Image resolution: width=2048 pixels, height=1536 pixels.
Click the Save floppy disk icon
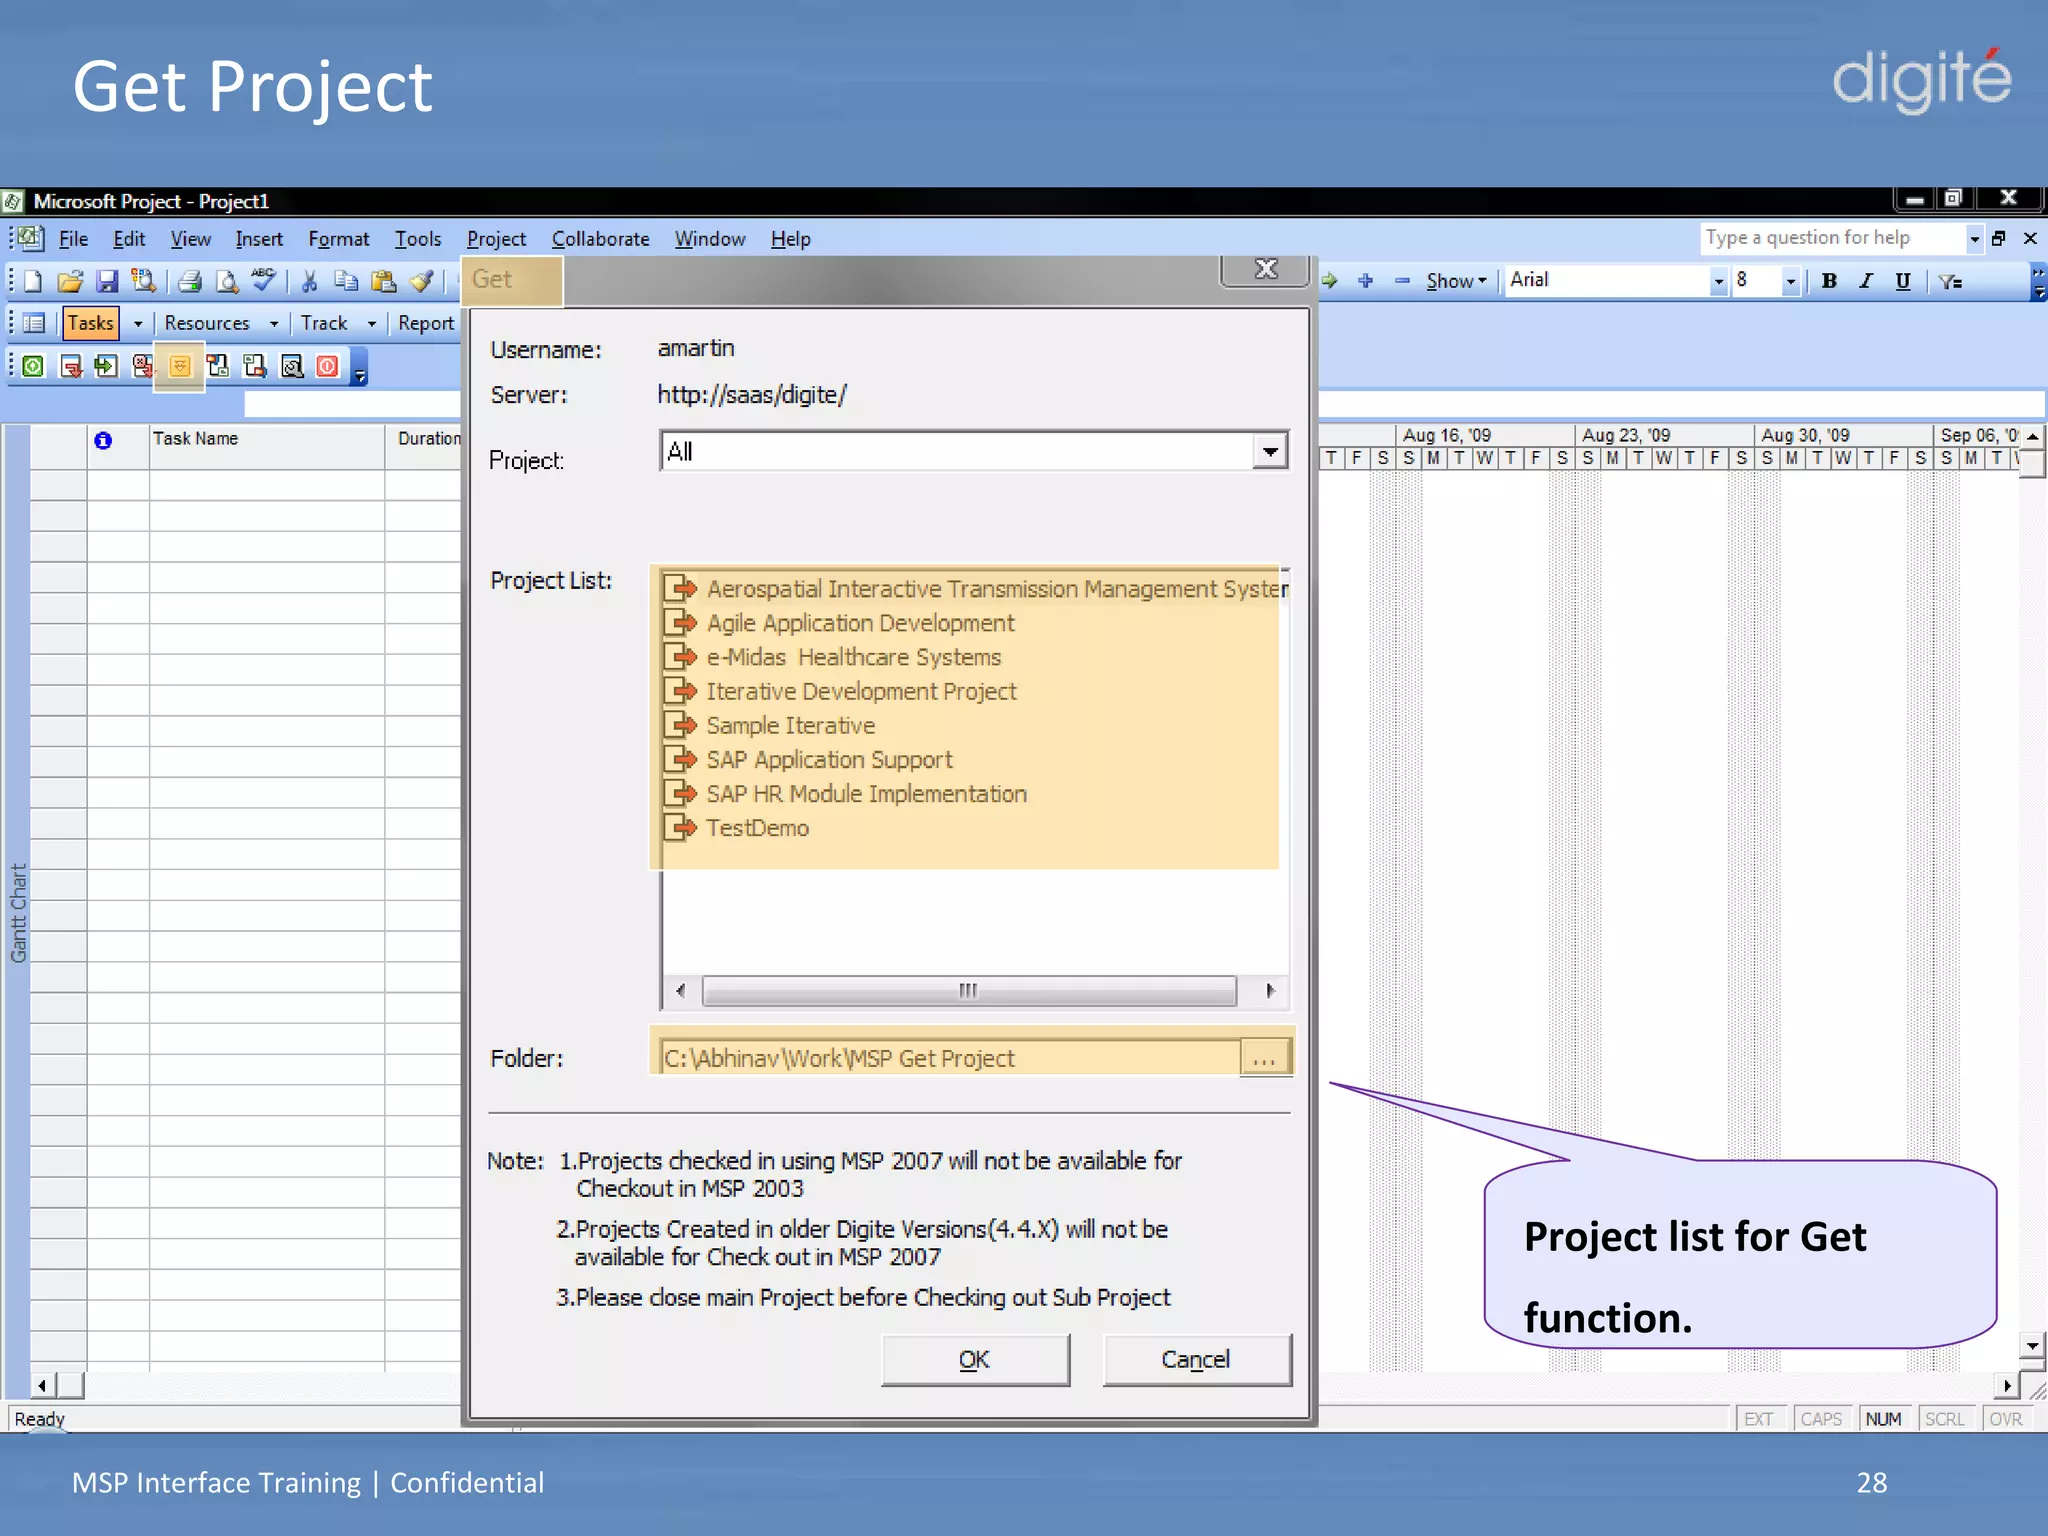(106, 281)
